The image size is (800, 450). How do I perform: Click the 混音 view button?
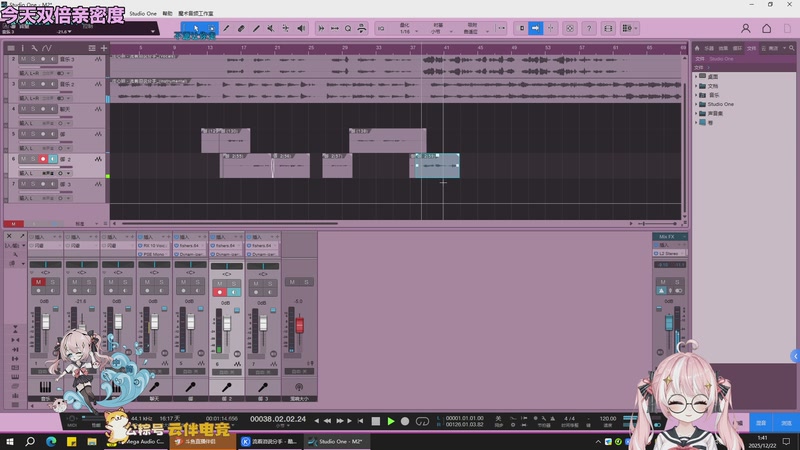pos(761,422)
